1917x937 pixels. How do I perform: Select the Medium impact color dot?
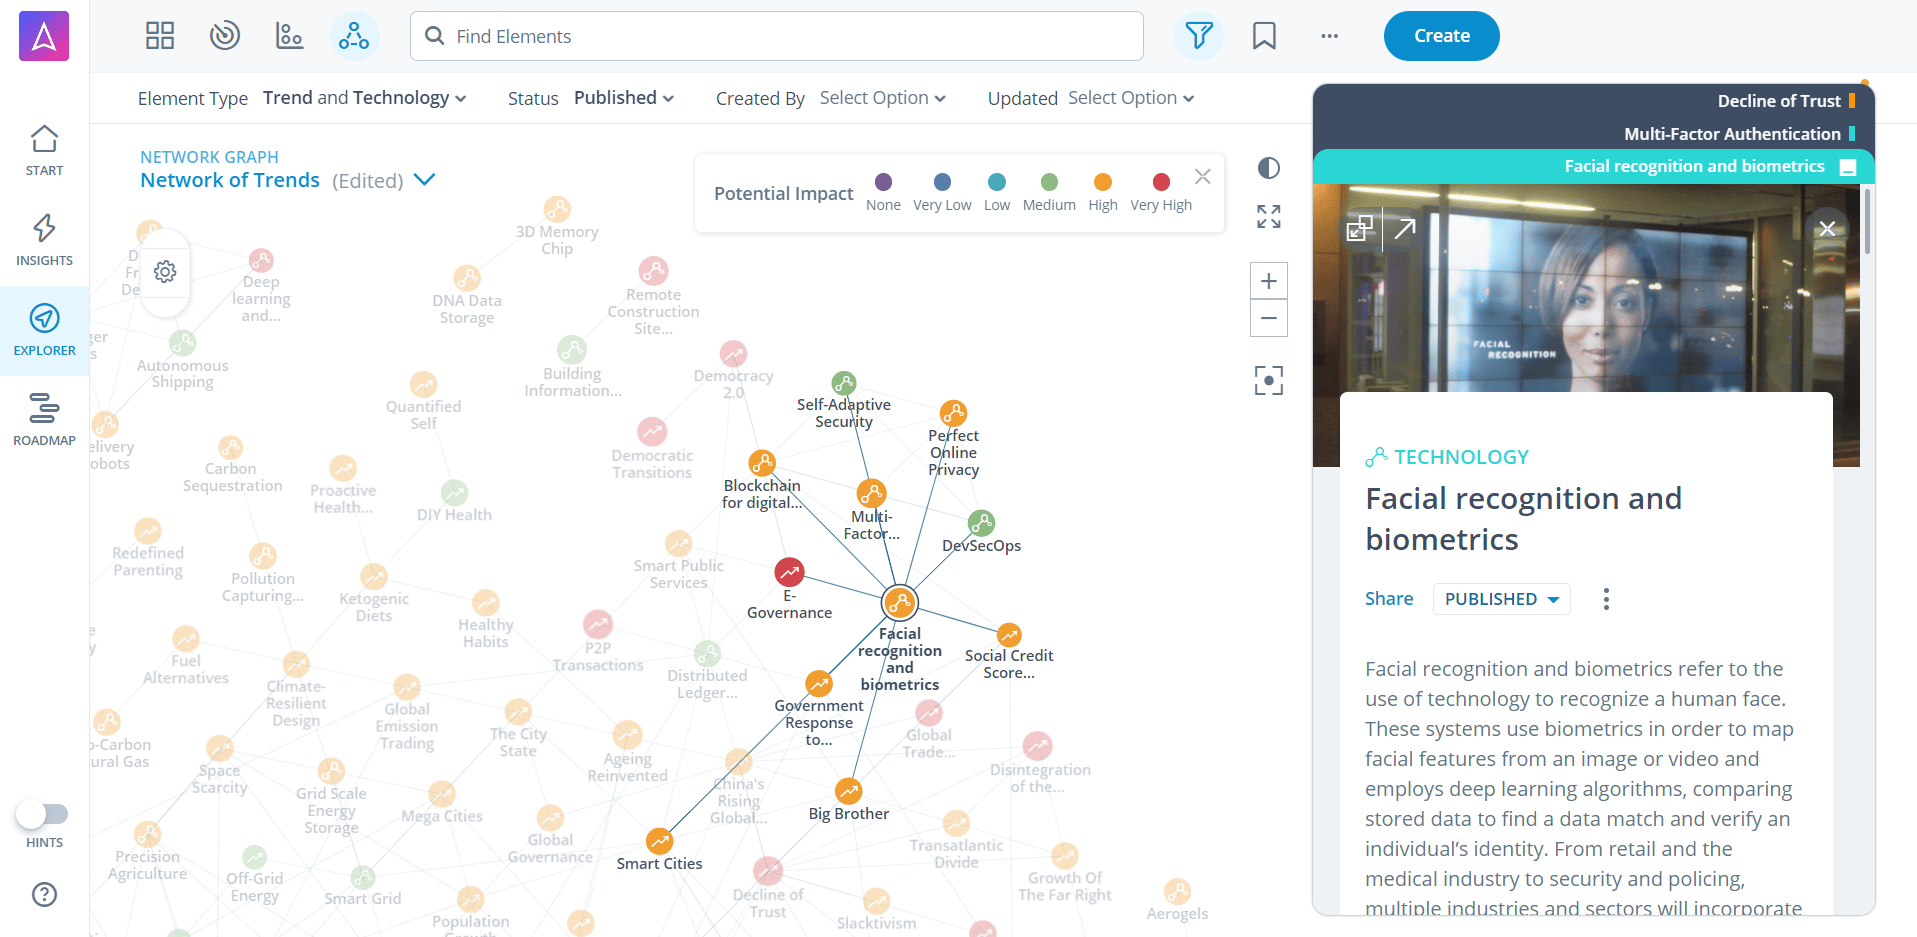coord(1049,182)
